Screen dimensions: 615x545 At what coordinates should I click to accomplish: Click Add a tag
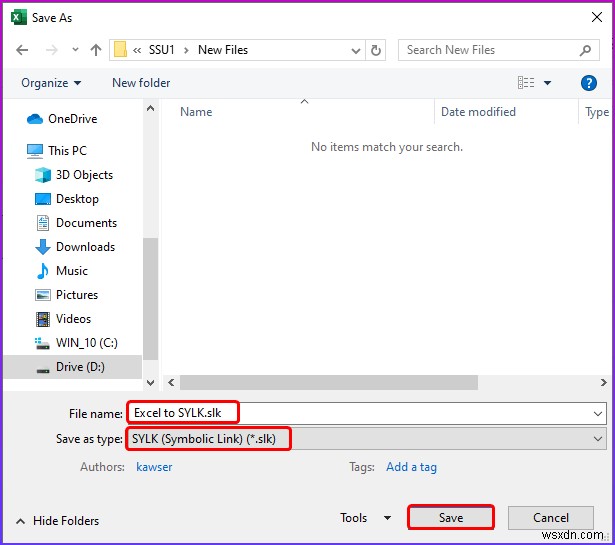click(x=411, y=467)
